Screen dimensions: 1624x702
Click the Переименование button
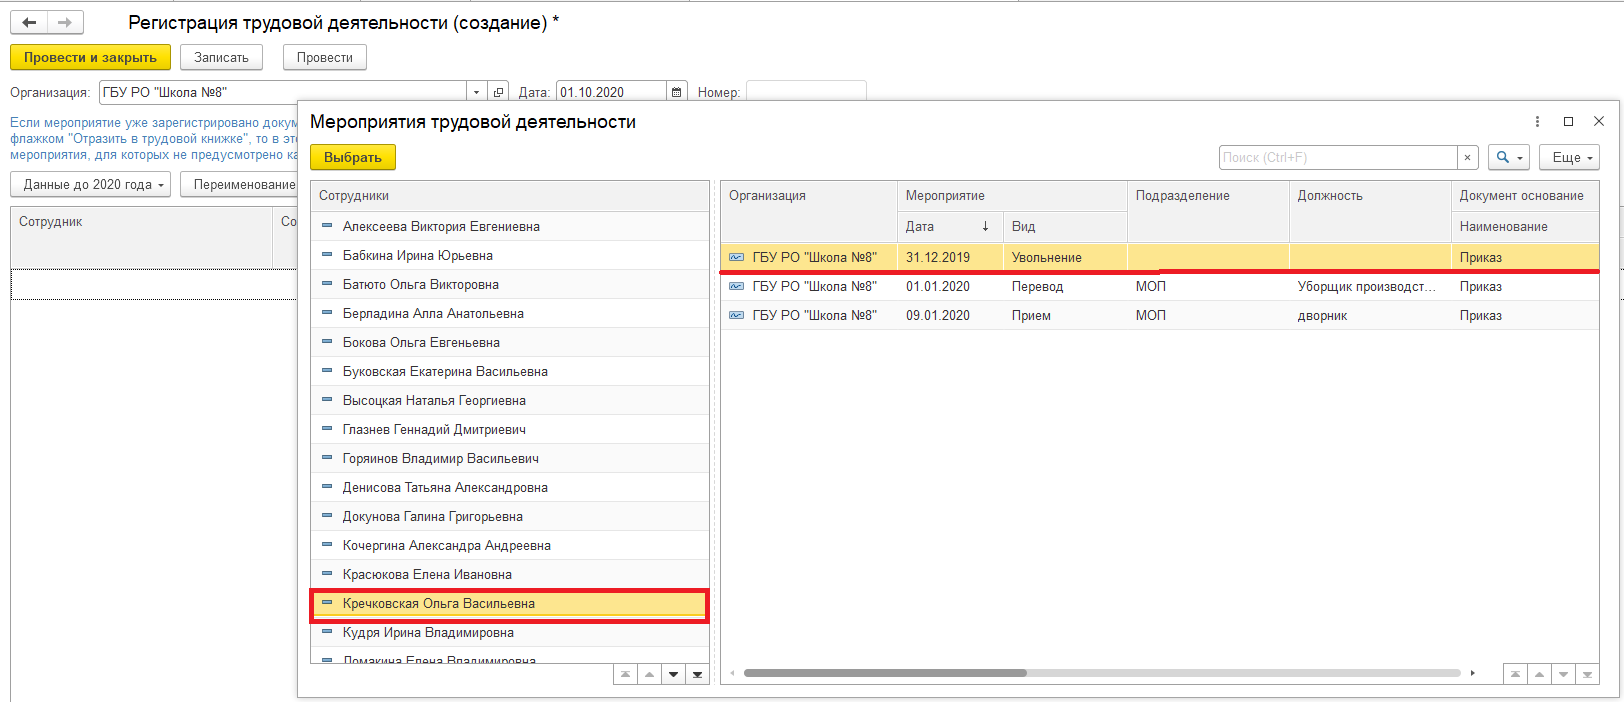[240, 185]
